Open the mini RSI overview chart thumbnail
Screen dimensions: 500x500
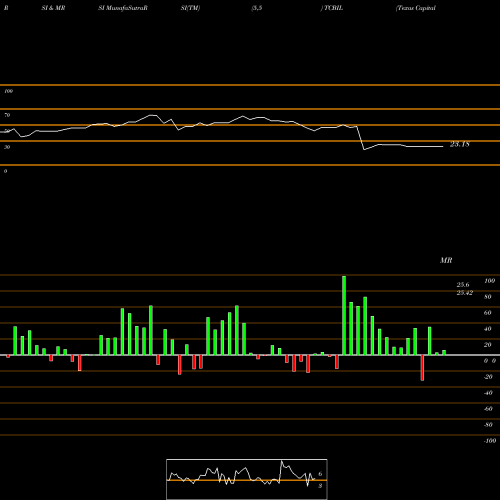pos(247,479)
